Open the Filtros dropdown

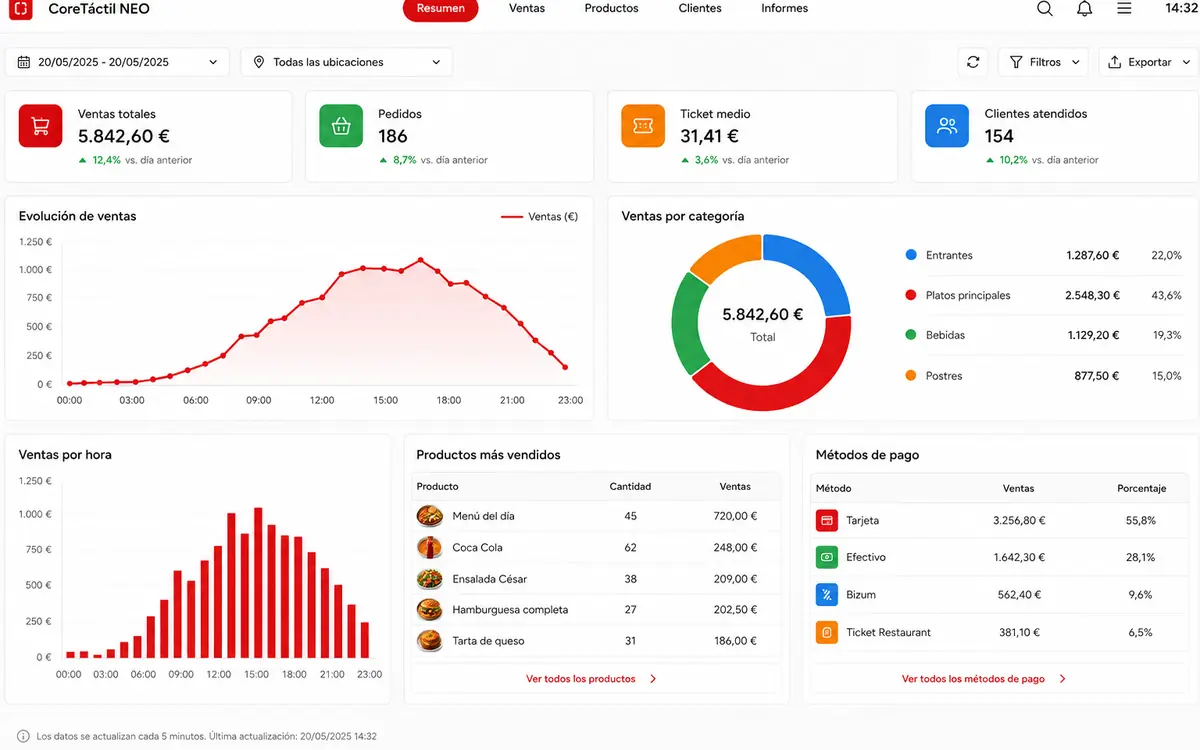[x=1044, y=62]
